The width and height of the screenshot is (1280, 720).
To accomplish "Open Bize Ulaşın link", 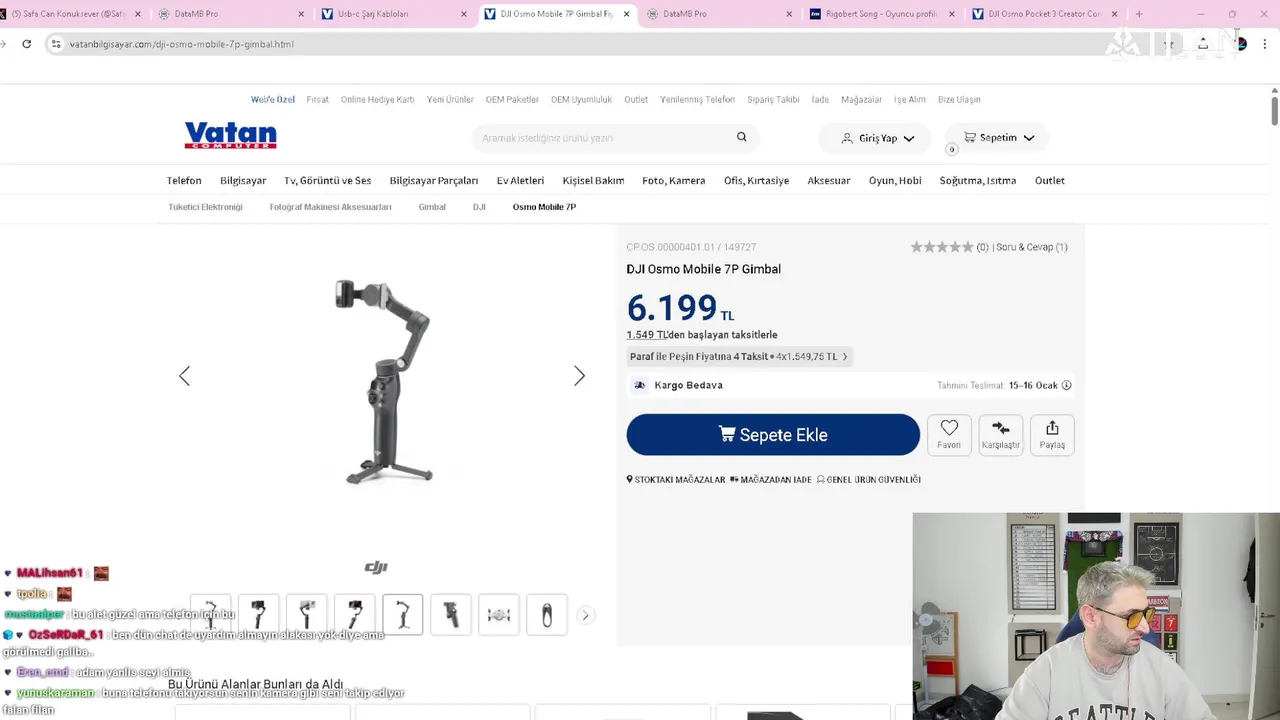I will click(959, 100).
